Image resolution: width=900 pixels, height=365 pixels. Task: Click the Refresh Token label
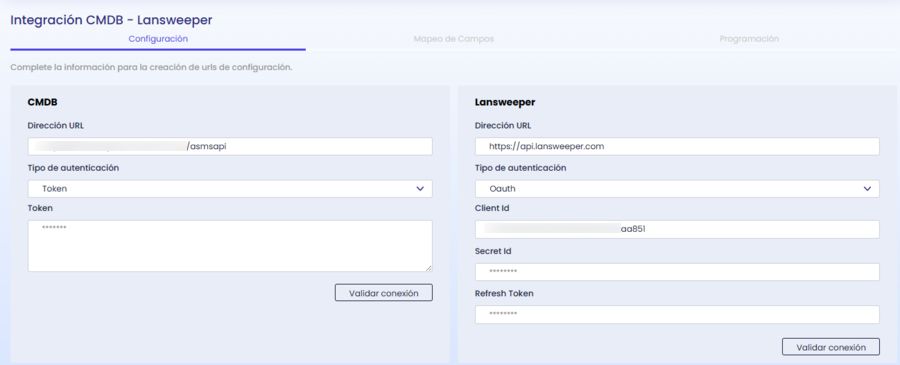coord(504,293)
